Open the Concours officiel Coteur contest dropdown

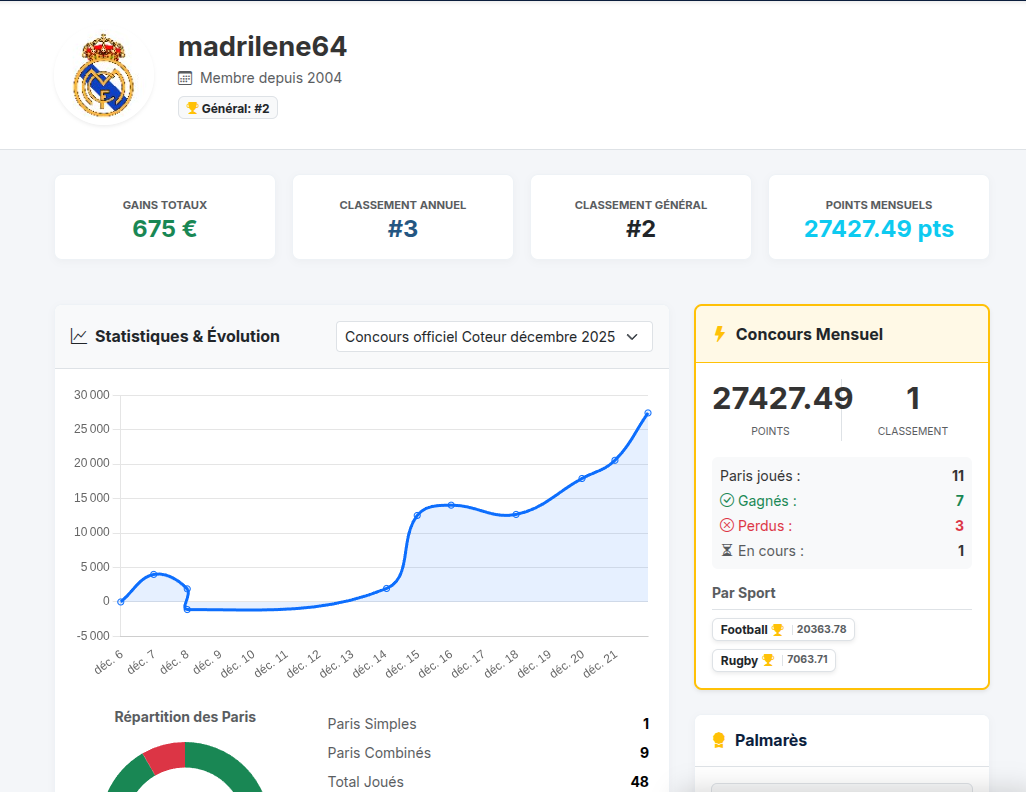click(480, 337)
